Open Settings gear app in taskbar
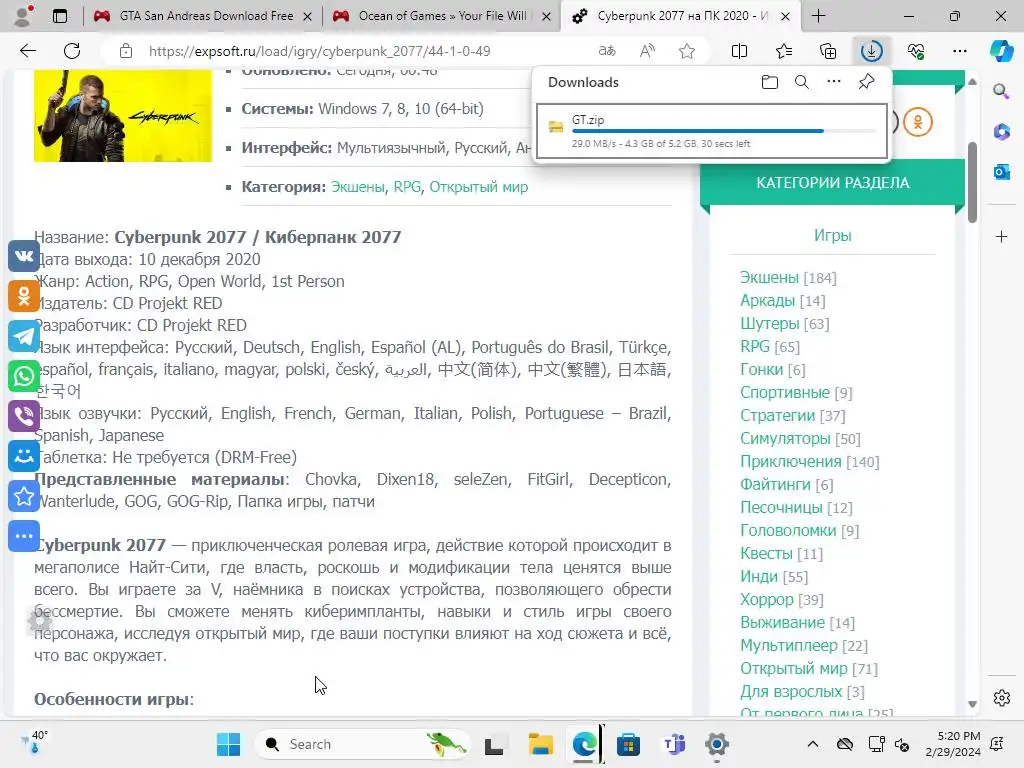This screenshot has width=1024, height=768. (x=716, y=744)
